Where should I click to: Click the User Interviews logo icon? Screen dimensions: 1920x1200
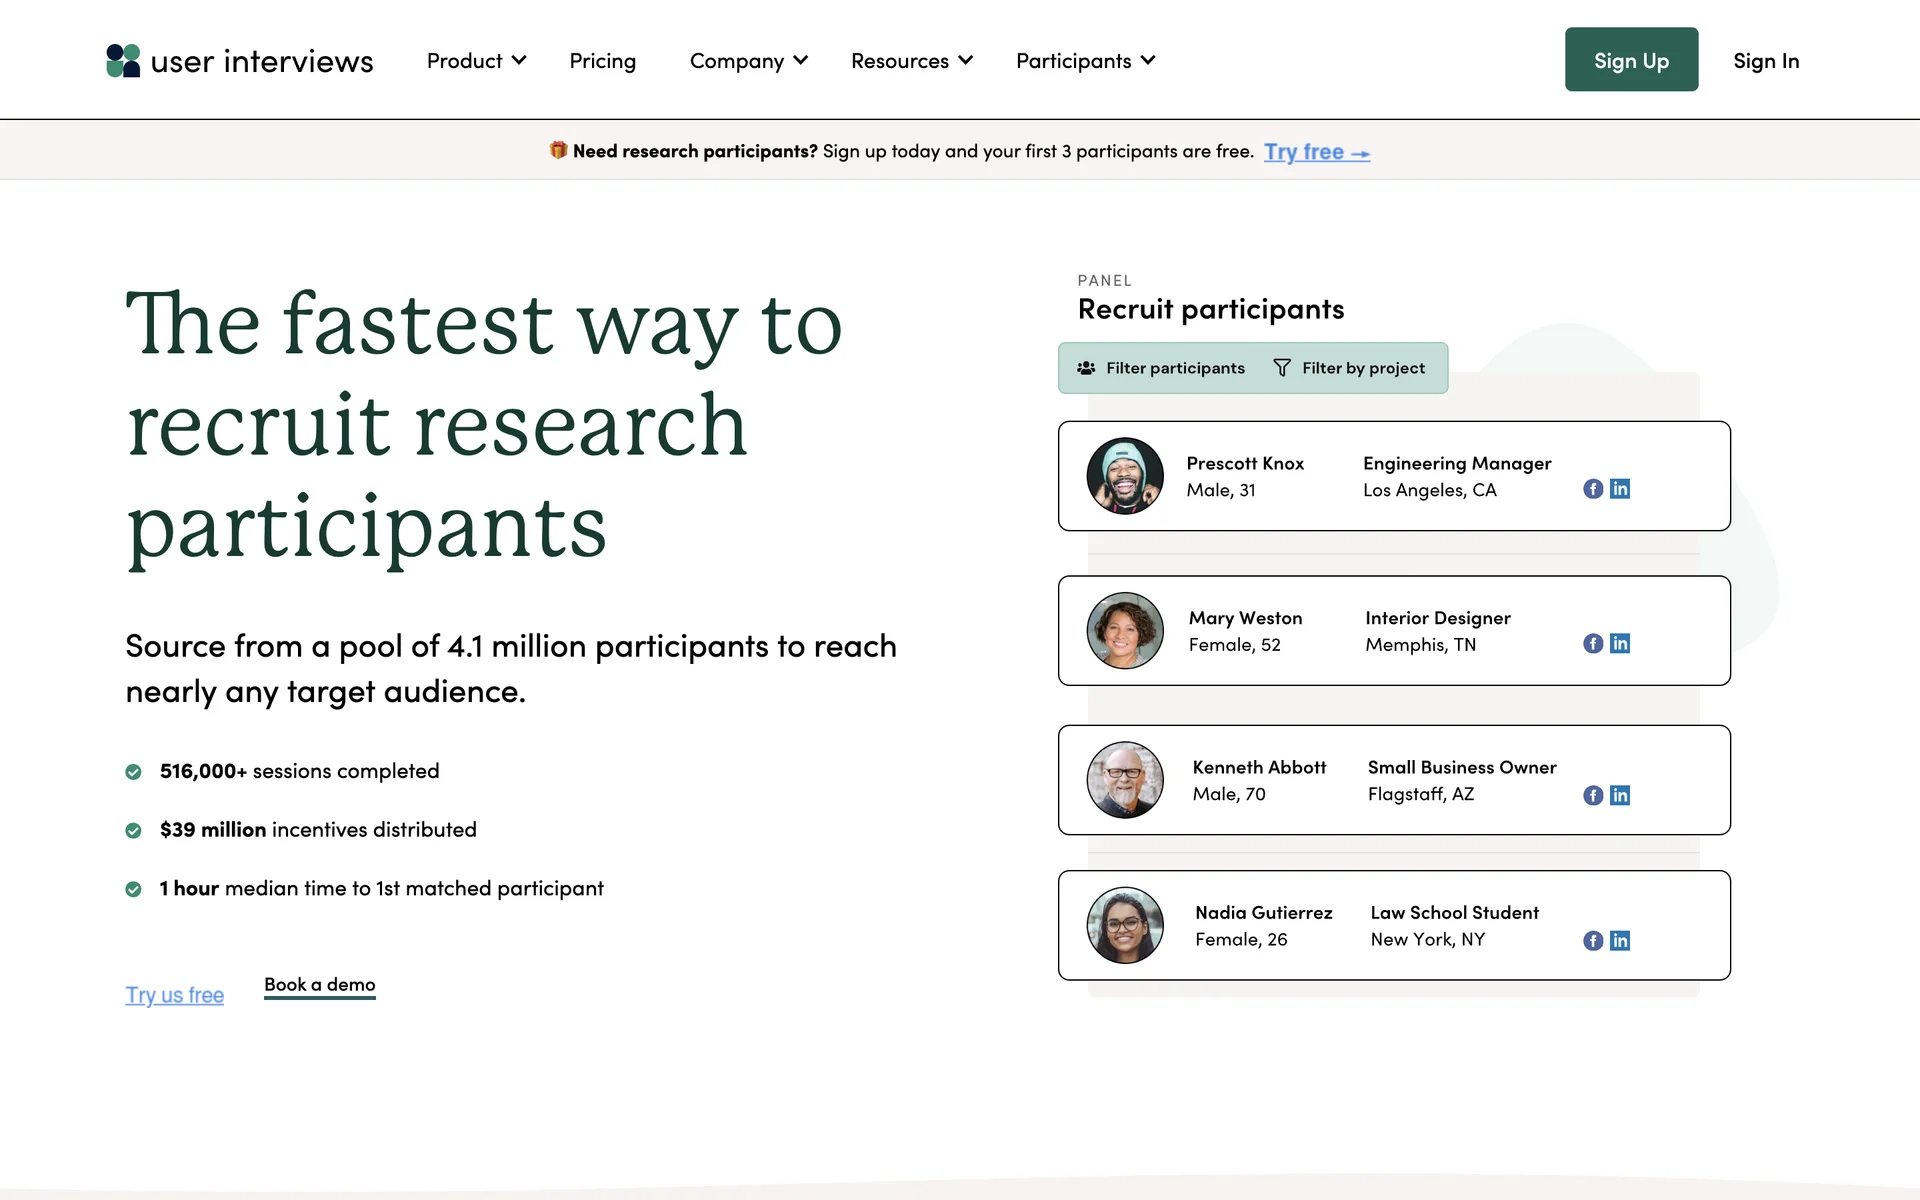123,61
